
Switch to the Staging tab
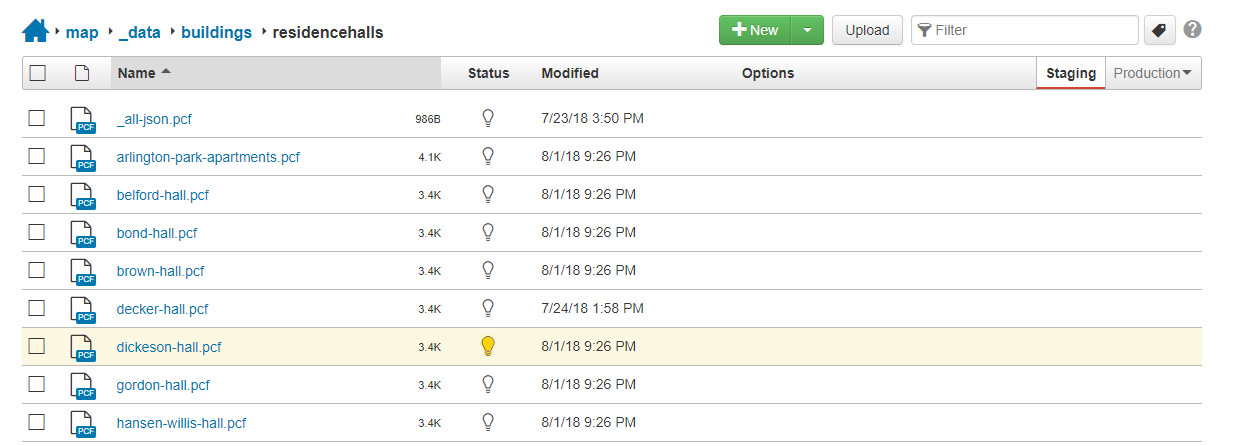tap(1071, 73)
